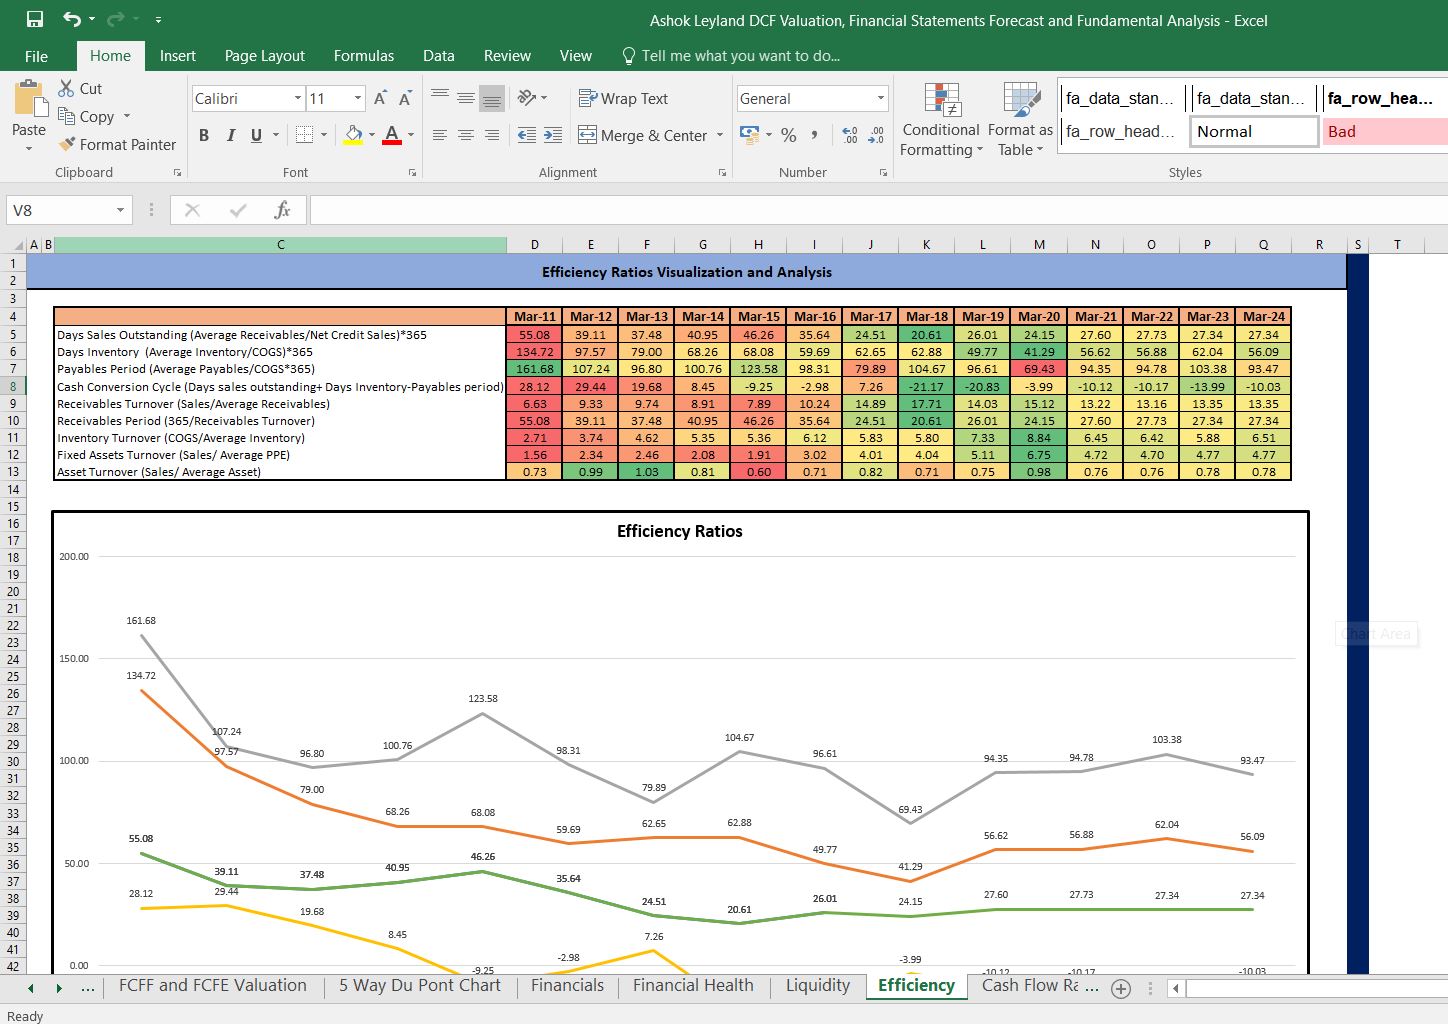Click the Redo arrow icon
The image size is (1448, 1024).
[114, 19]
